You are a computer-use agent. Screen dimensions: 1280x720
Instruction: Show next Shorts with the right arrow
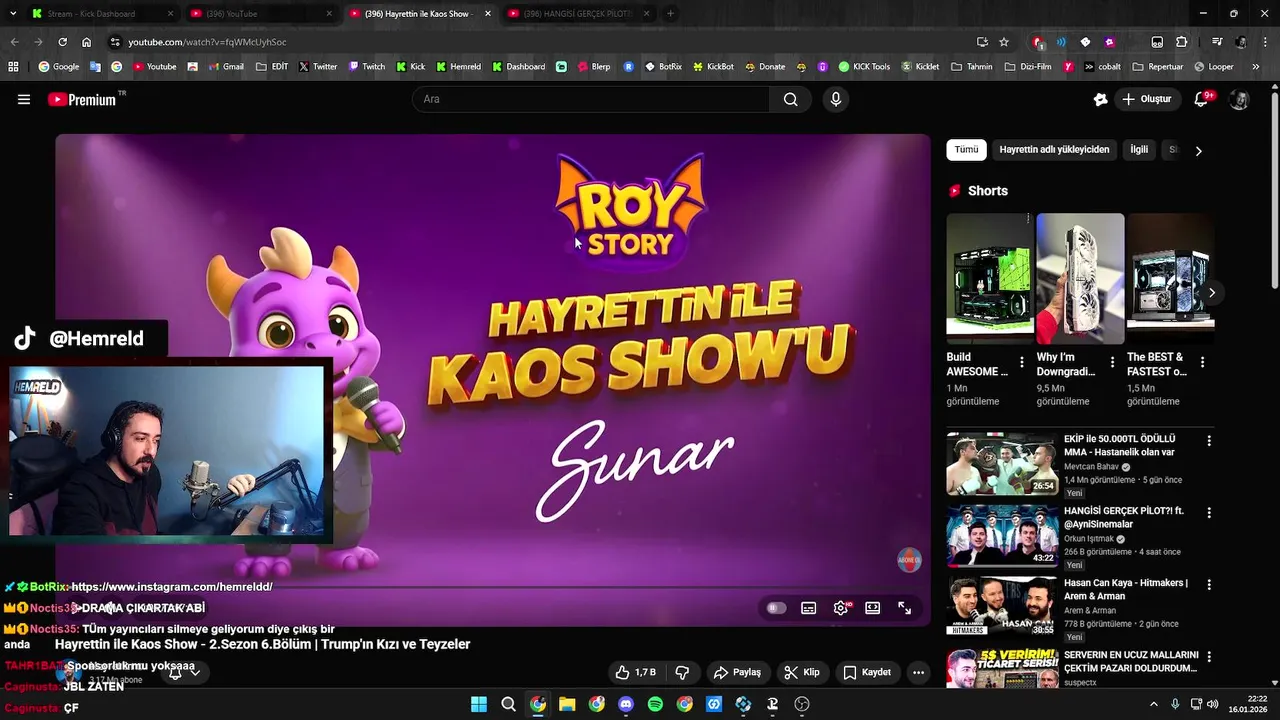point(1211,293)
